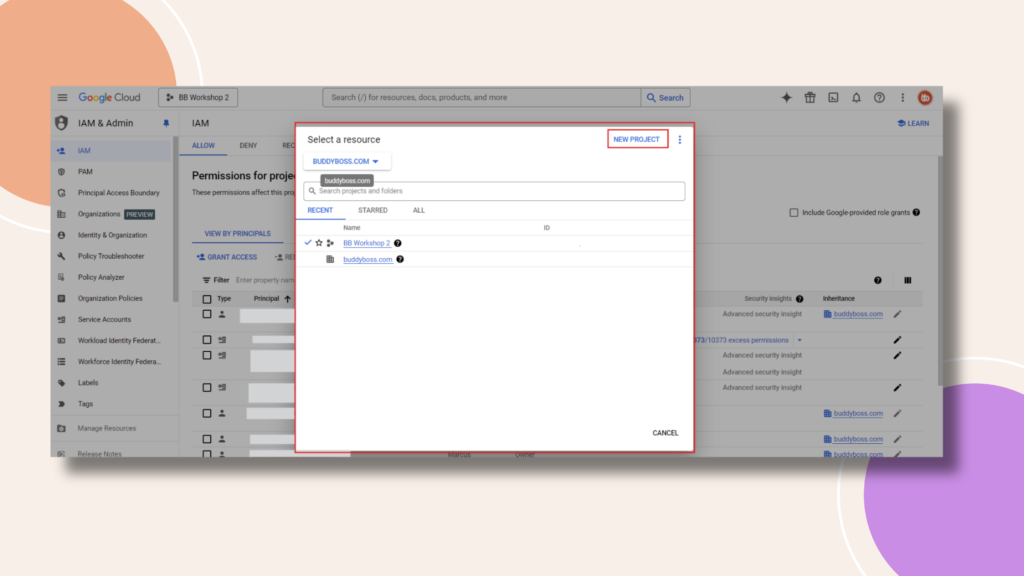Open the user account avatar

pos(925,97)
